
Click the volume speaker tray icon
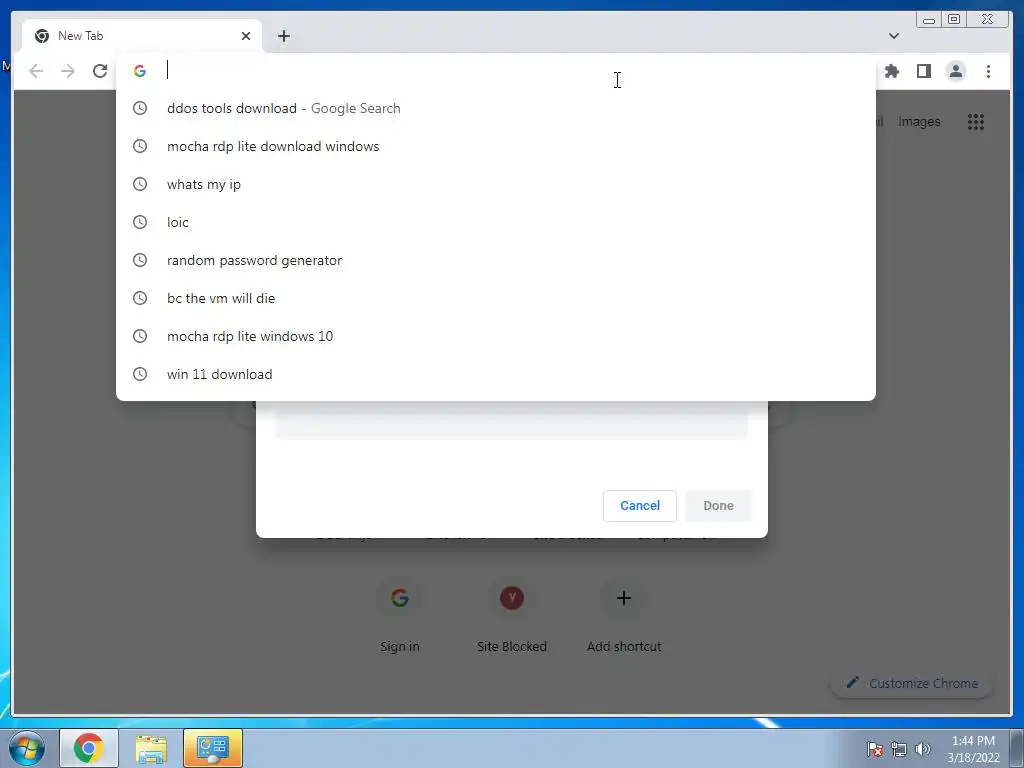[x=923, y=749]
